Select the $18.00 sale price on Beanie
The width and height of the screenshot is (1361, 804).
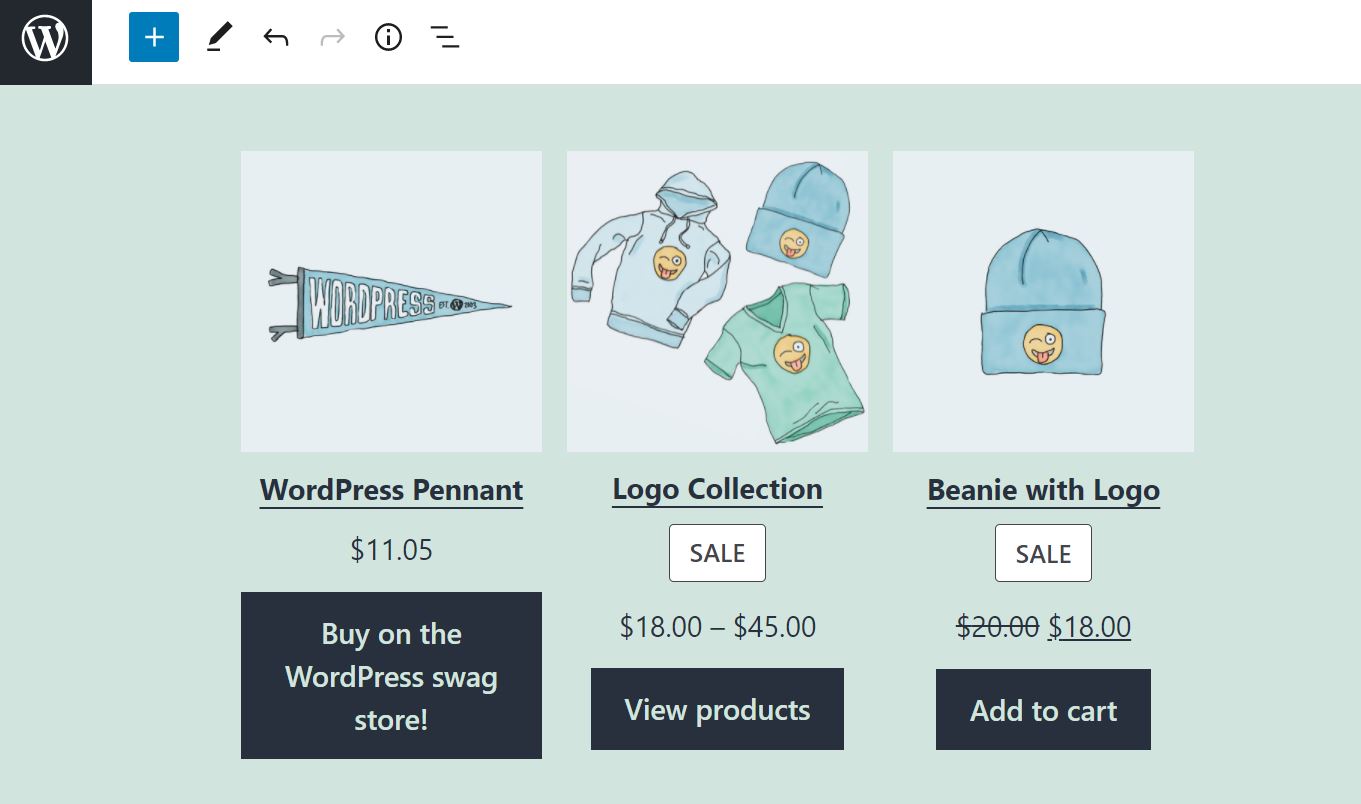1089,626
